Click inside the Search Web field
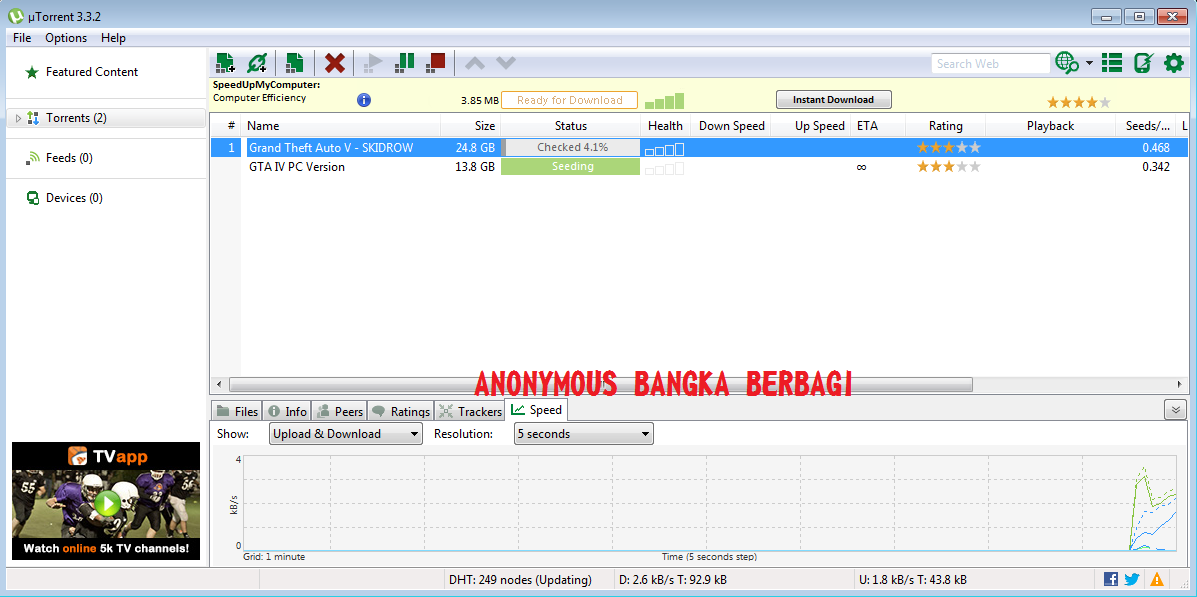This screenshot has height=597, width=1197. point(990,63)
